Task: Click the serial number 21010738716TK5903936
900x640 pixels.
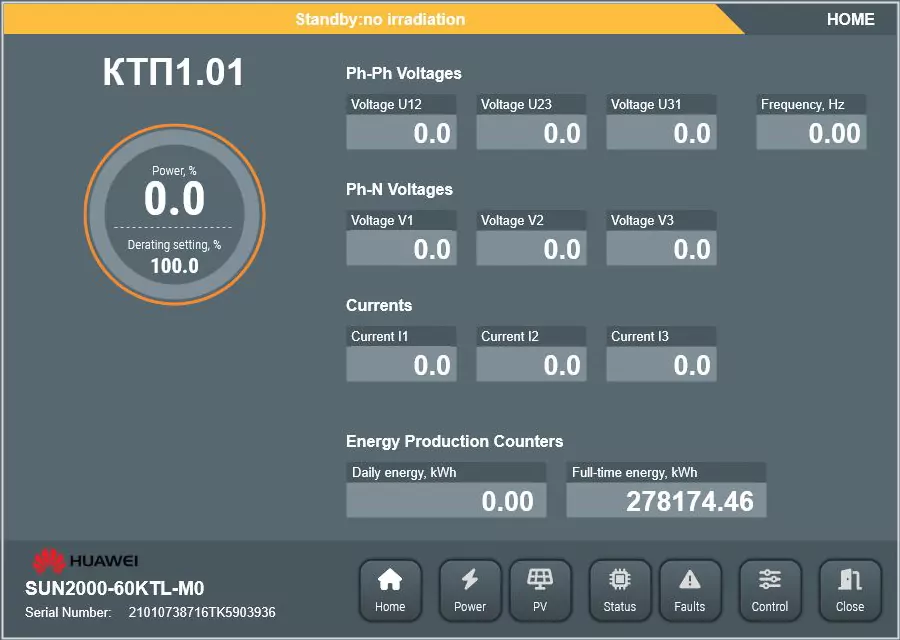Action: [202, 612]
